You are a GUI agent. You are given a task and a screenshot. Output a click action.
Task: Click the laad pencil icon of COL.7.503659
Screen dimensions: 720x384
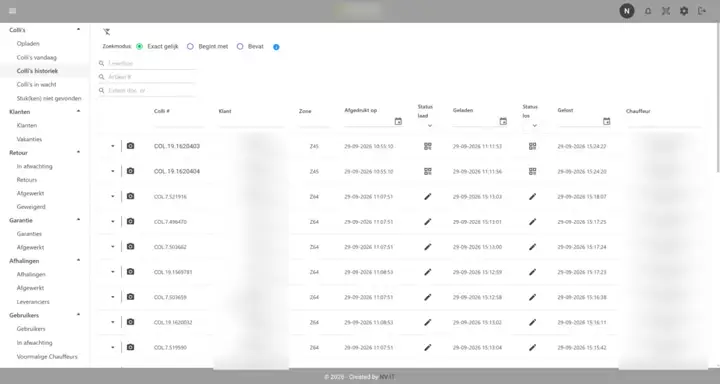pos(428,297)
